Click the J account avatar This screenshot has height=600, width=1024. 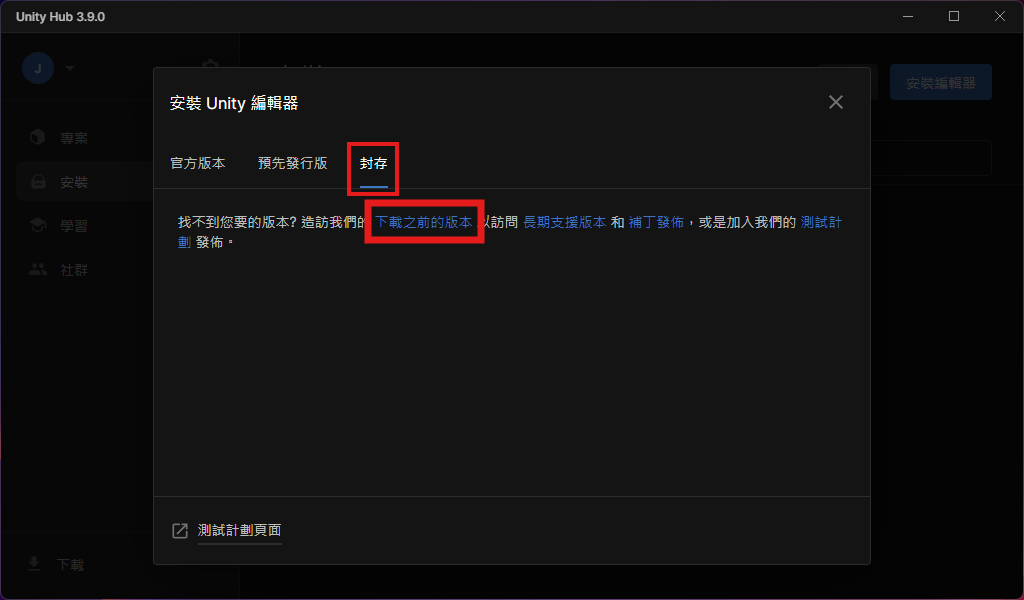pyautogui.click(x=38, y=69)
